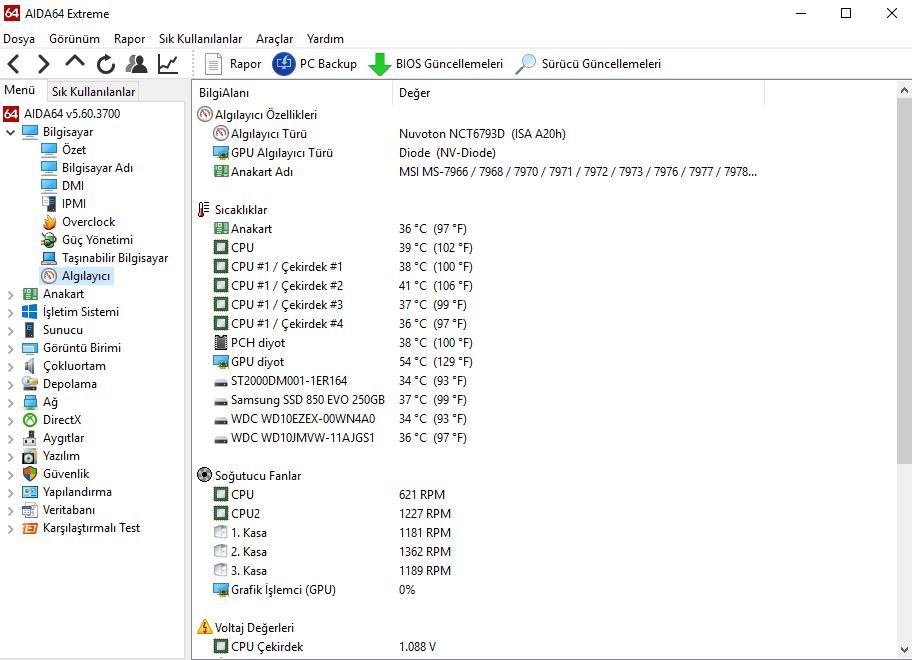Click the Voltaj Değerleri warning icon
The height and width of the screenshot is (660, 912).
[x=205, y=627]
